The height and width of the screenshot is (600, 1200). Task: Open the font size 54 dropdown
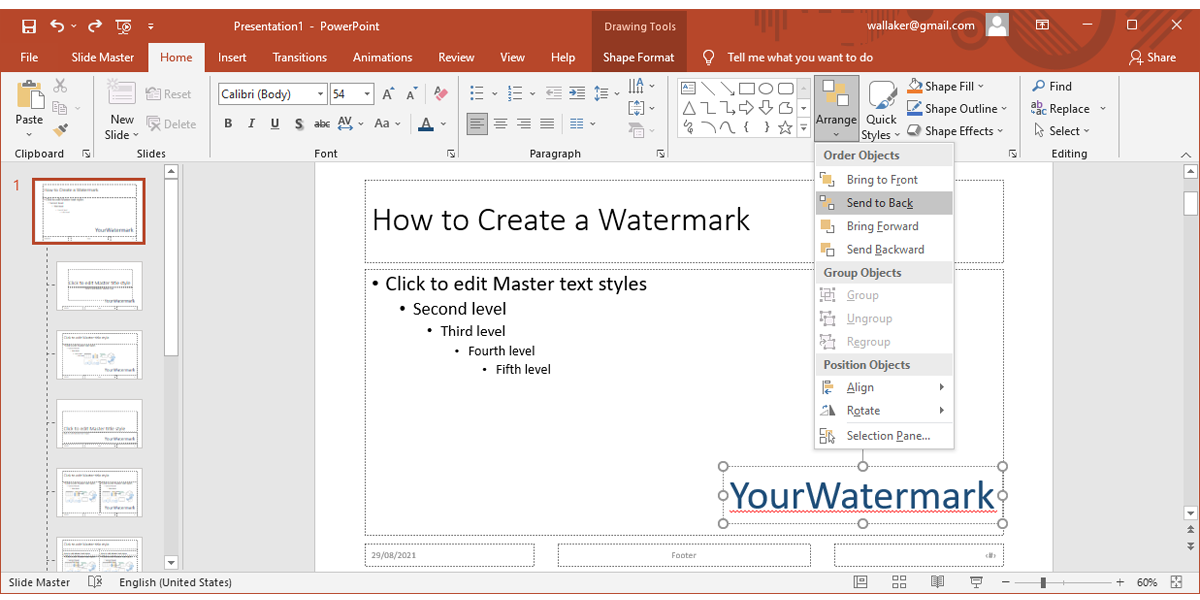[x=368, y=94]
